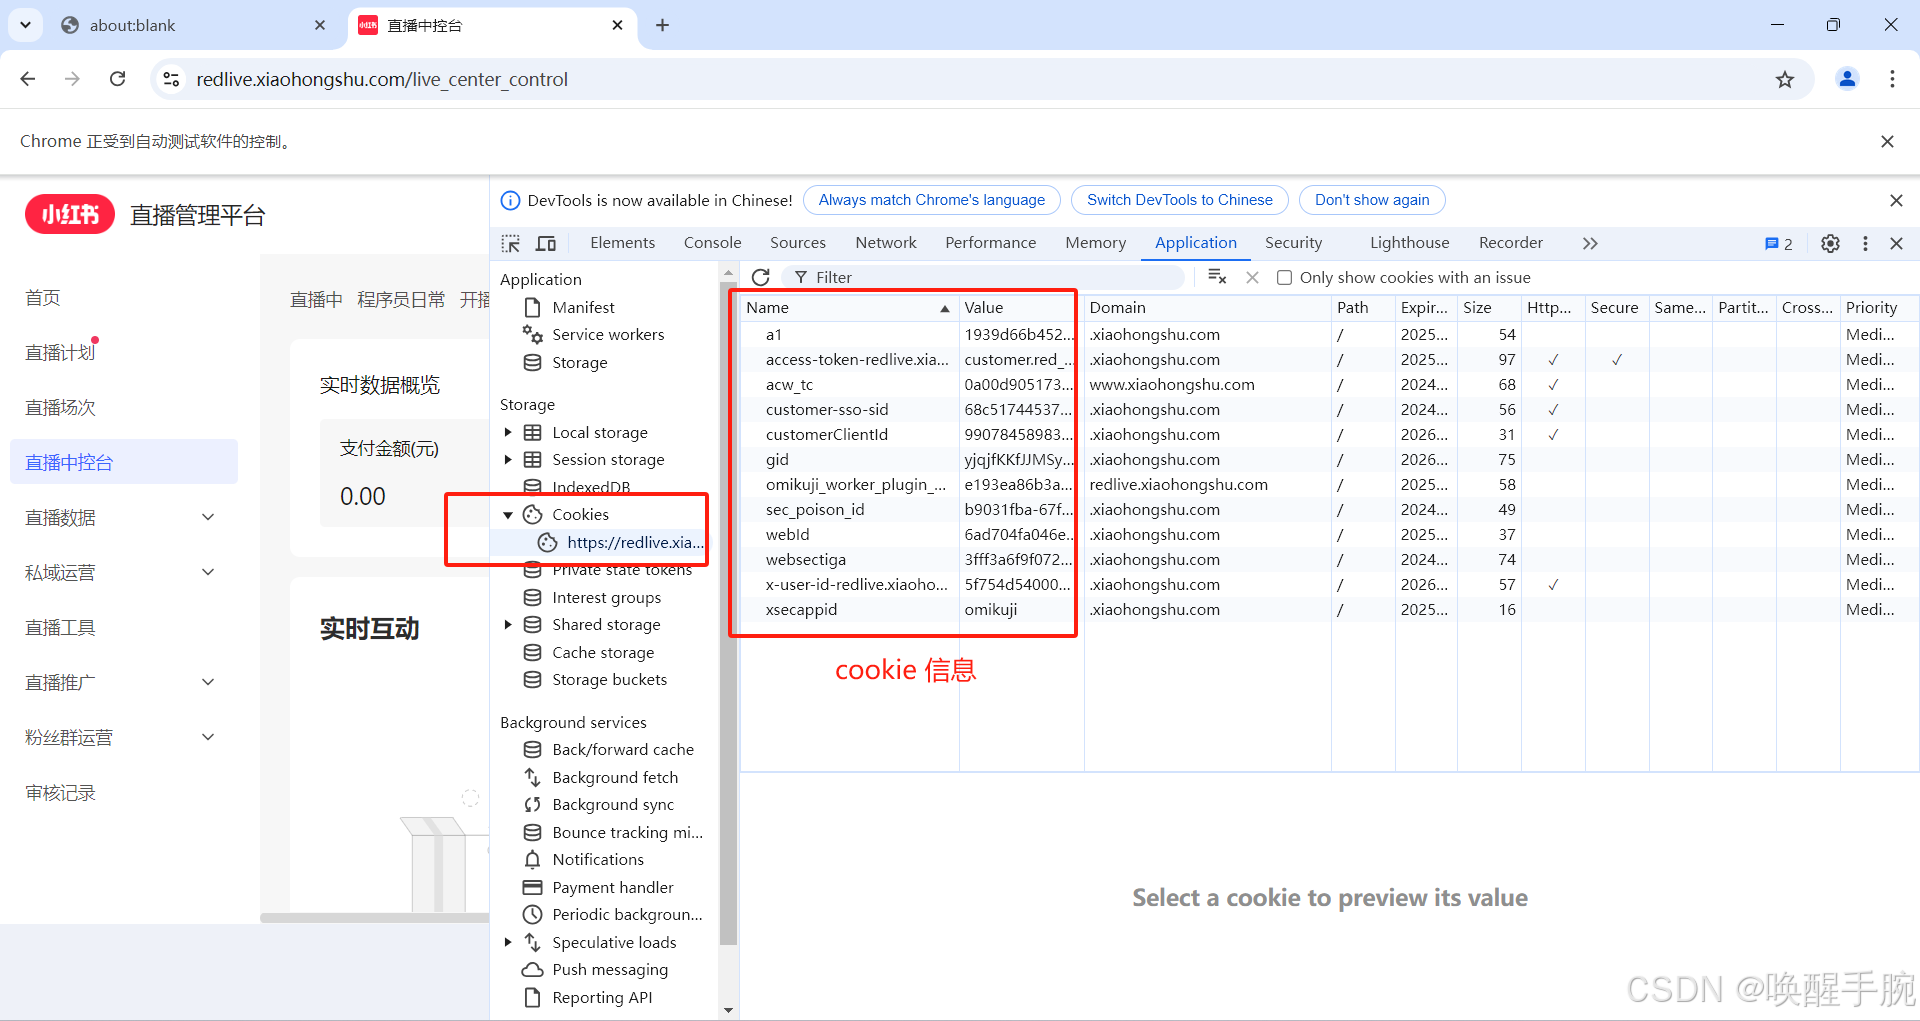The height and width of the screenshot is (1021, 1920).
Task: Open Service workers entry
Action: coord(608,334)
